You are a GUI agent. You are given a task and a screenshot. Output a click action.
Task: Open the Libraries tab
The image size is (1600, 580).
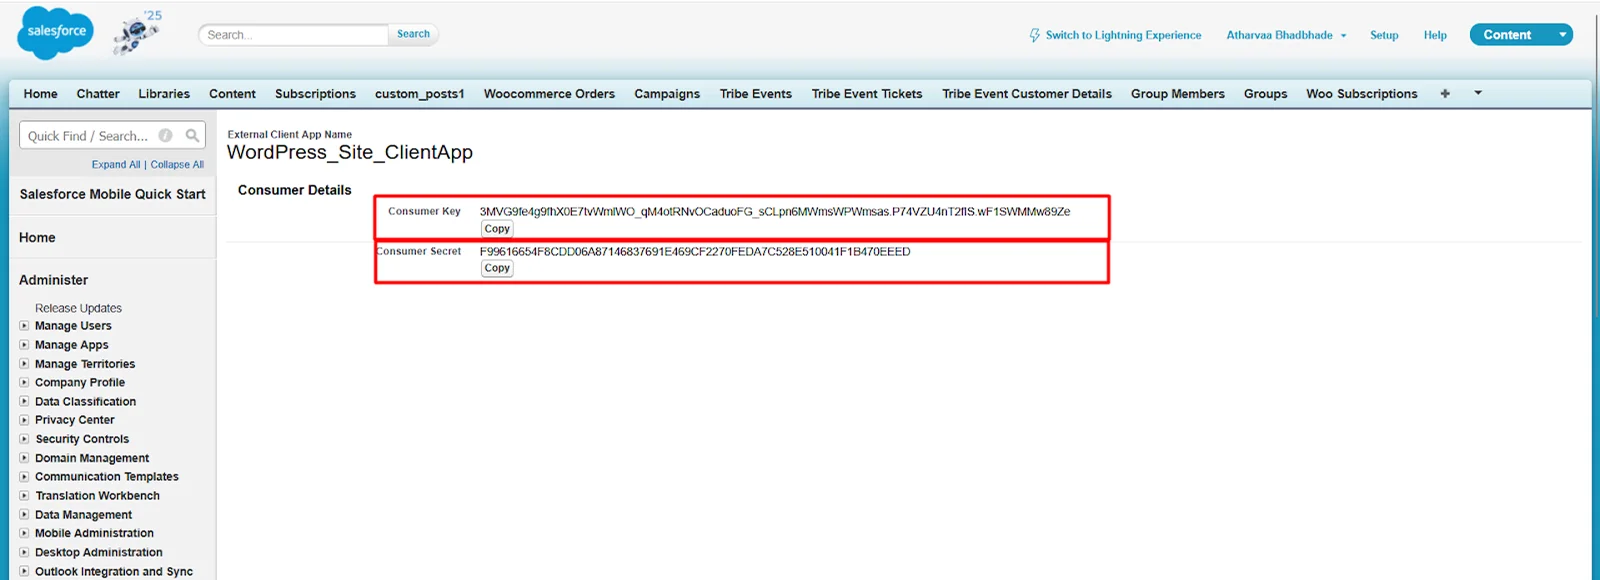point(164,94)
